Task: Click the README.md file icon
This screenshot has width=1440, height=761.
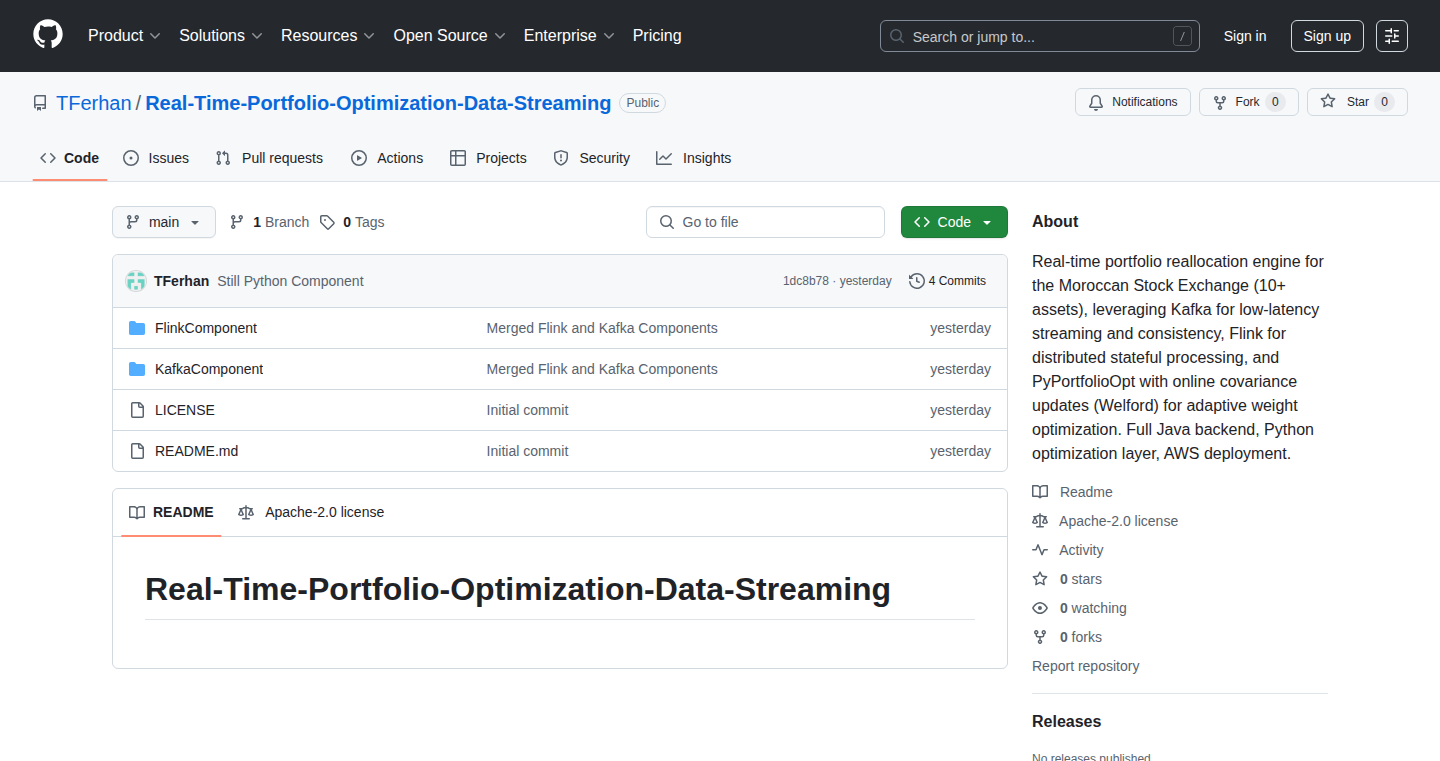Action: pyautogui.click(x=137, y=451)
